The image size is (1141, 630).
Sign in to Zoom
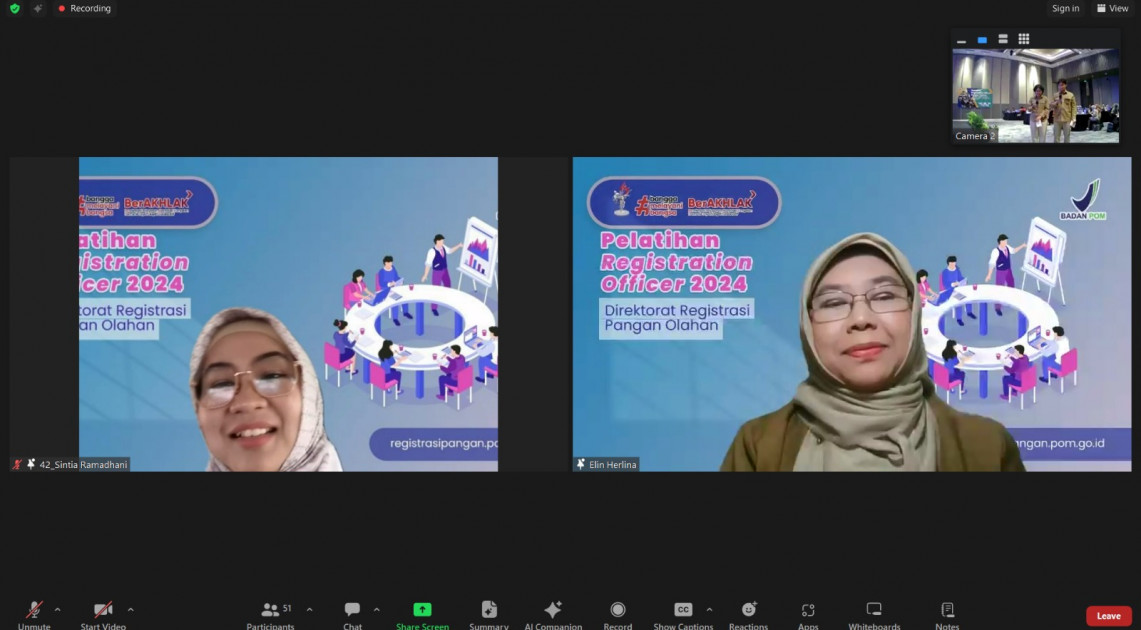pyautogui.click(x=1064, y=8)
